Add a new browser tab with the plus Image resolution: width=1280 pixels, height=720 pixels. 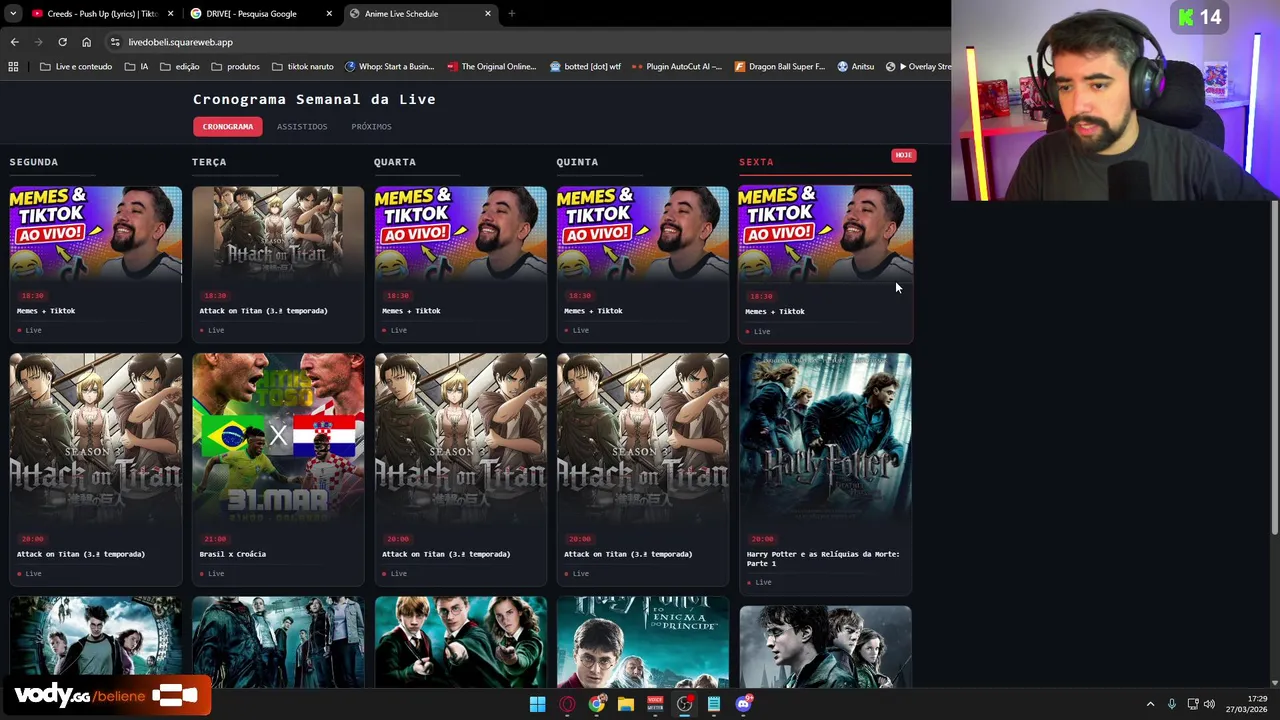click(511, 14)
